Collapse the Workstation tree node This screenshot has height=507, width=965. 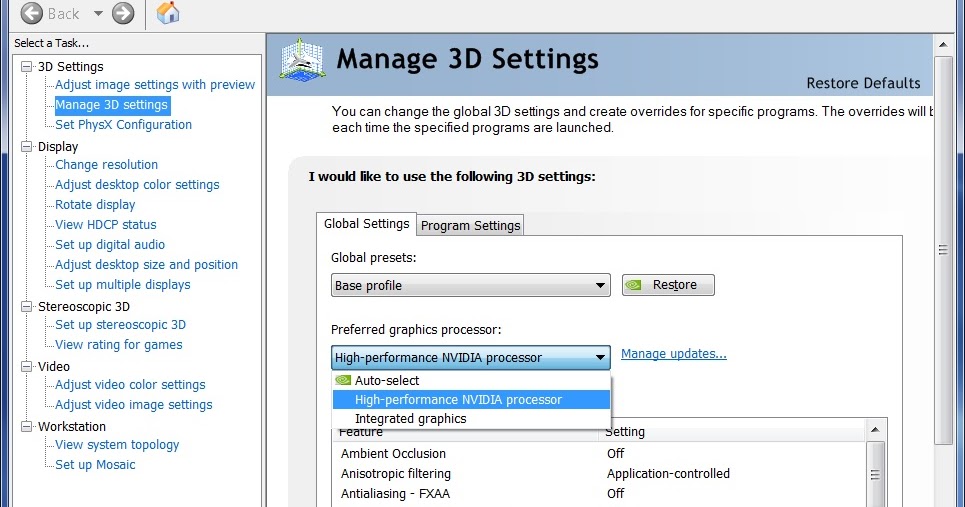click(x=27, y=427)
